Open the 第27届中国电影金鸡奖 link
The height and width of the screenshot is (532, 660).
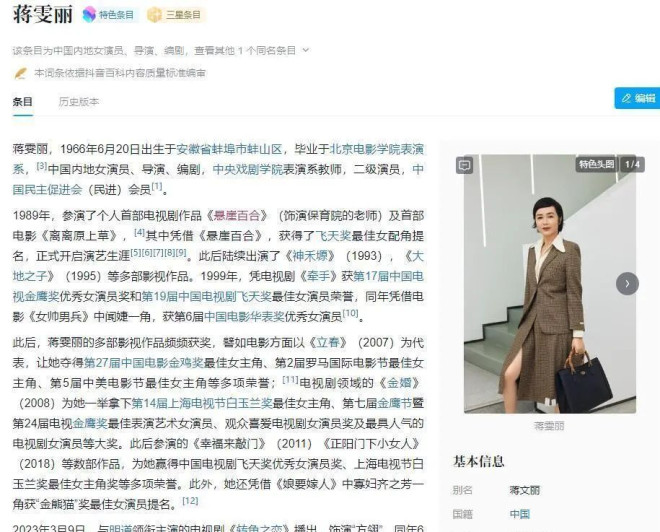tap(144, 363)
